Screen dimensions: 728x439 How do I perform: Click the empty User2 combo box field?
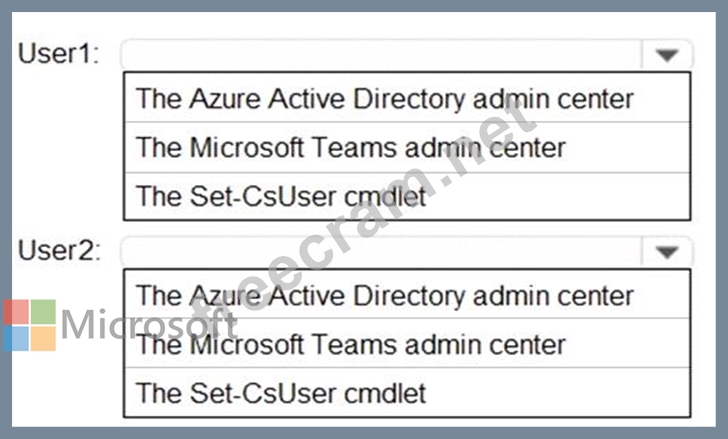coord(380,252)
